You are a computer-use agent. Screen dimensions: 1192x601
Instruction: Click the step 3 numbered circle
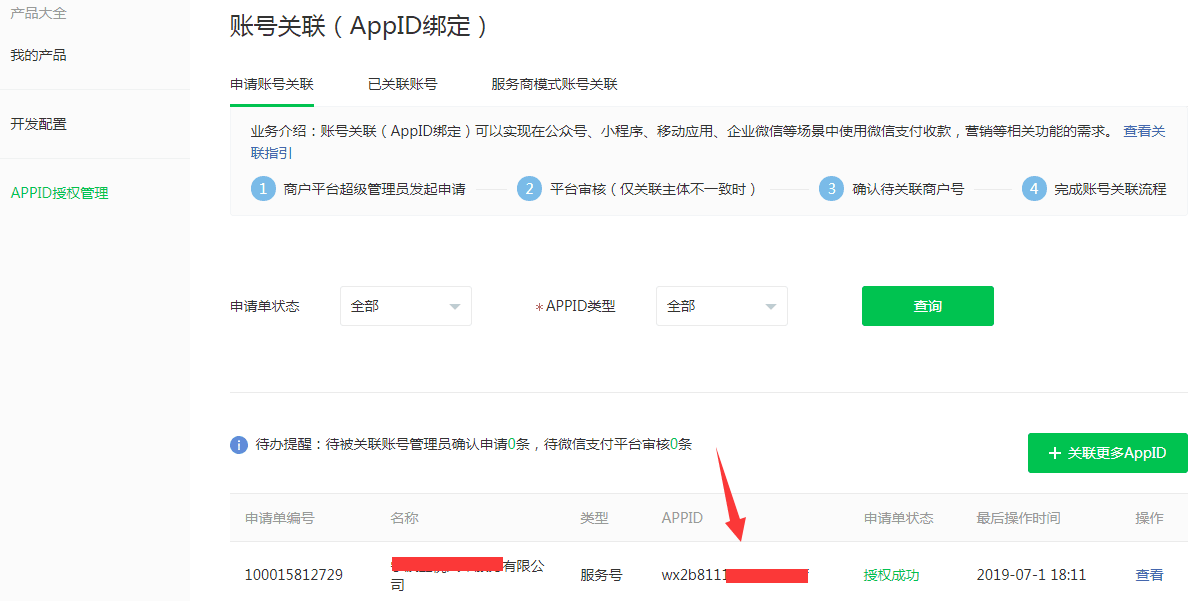831,189
